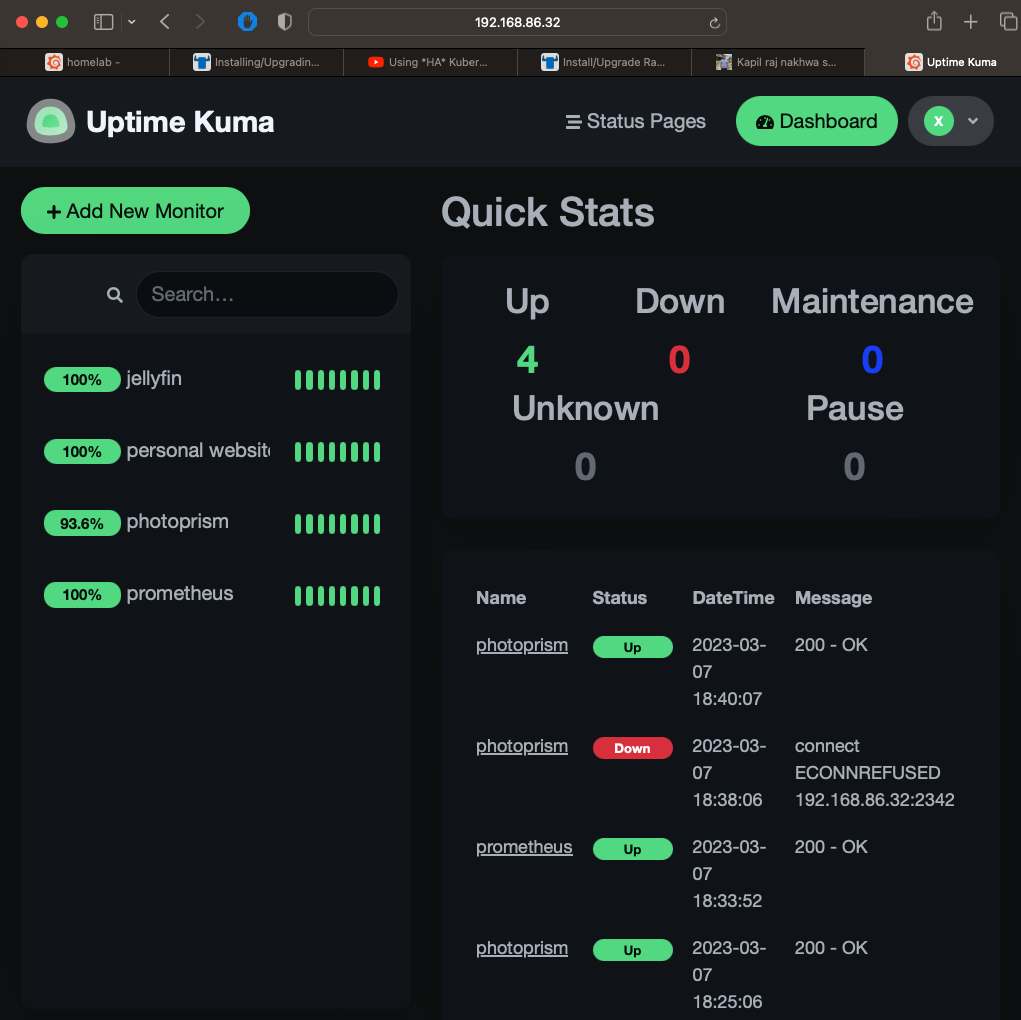This screenshot has height=1020, width=1021.
Task: Switch to the Using HA Kubernetes YouTube tab
Action: [430, 63]
